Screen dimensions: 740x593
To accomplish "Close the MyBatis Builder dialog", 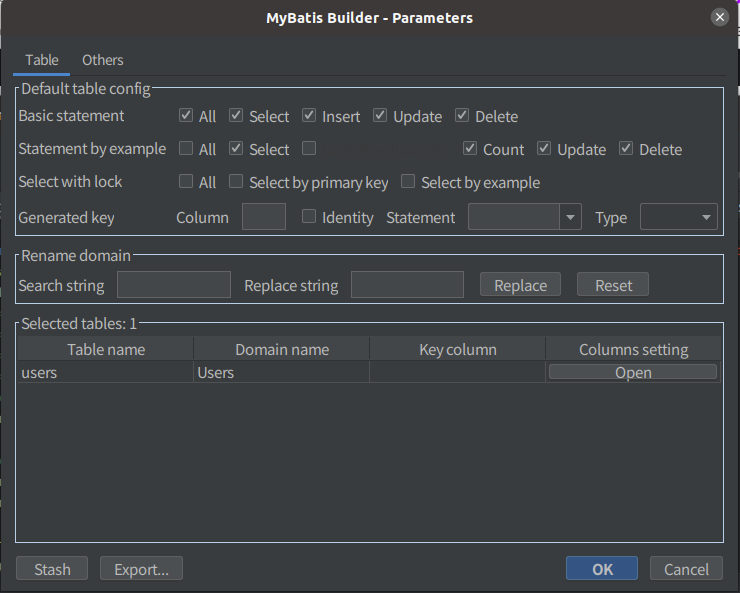I will click(720, 17).
